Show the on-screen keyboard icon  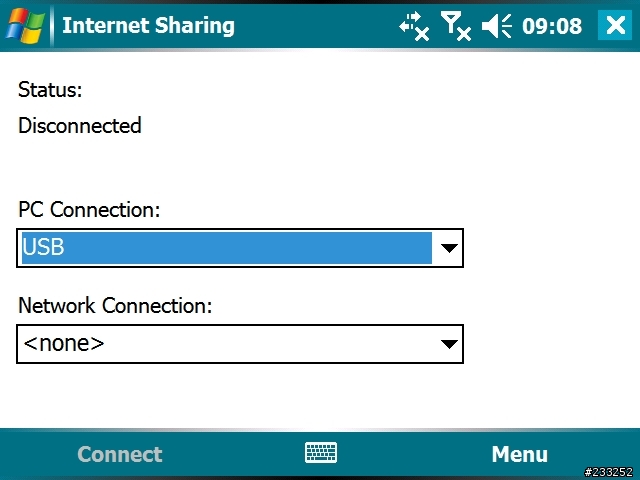tap(321, 453)
